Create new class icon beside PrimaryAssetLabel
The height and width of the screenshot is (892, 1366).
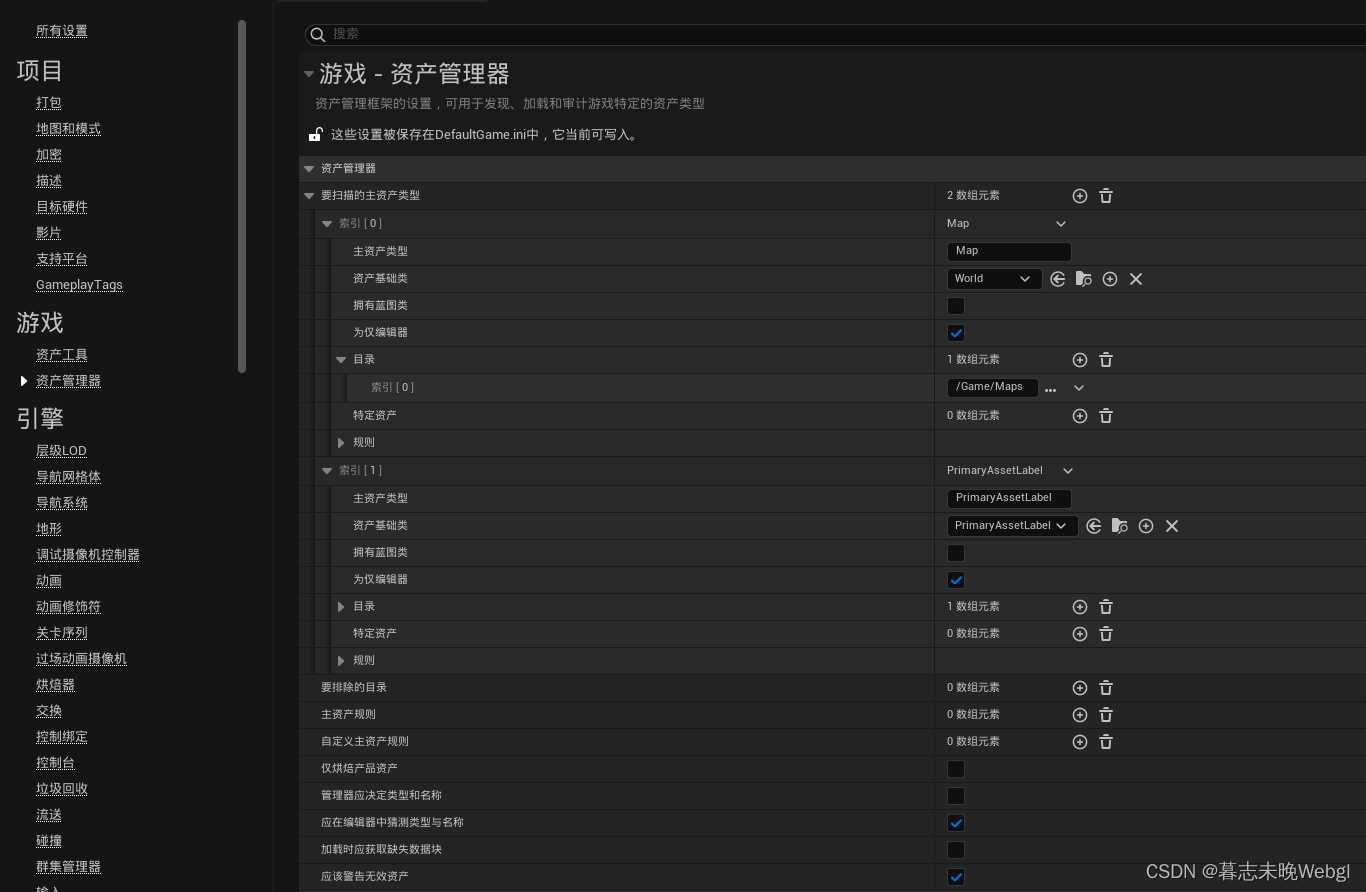coord(1146,526)
